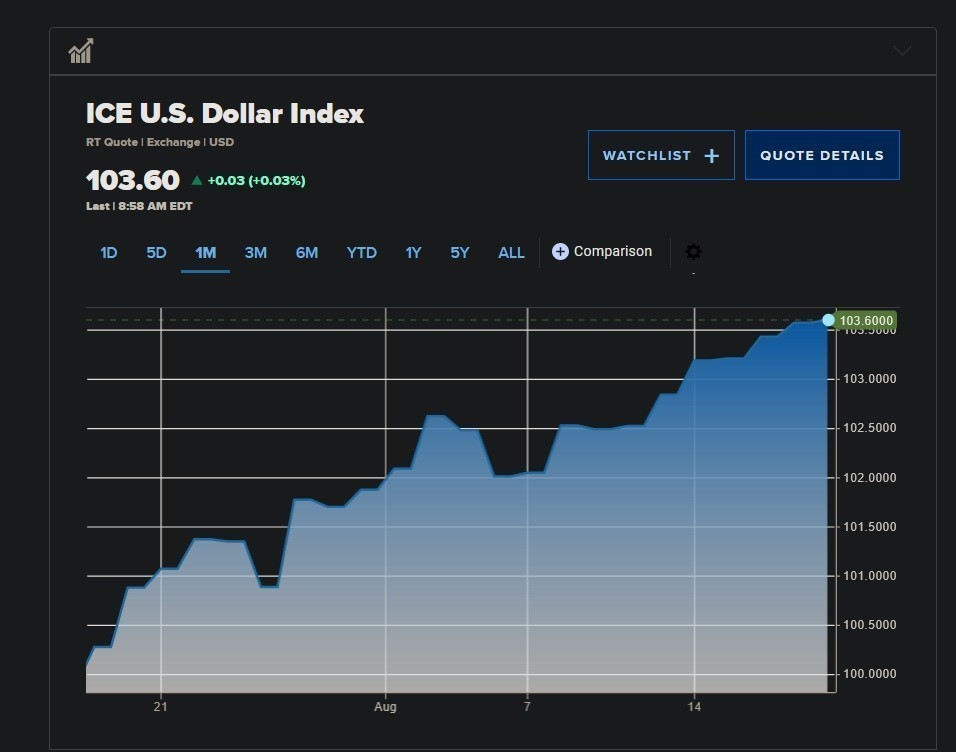Show the ALL time range
The height and width of the screenshot is (752, 956).
pos(511,253)
